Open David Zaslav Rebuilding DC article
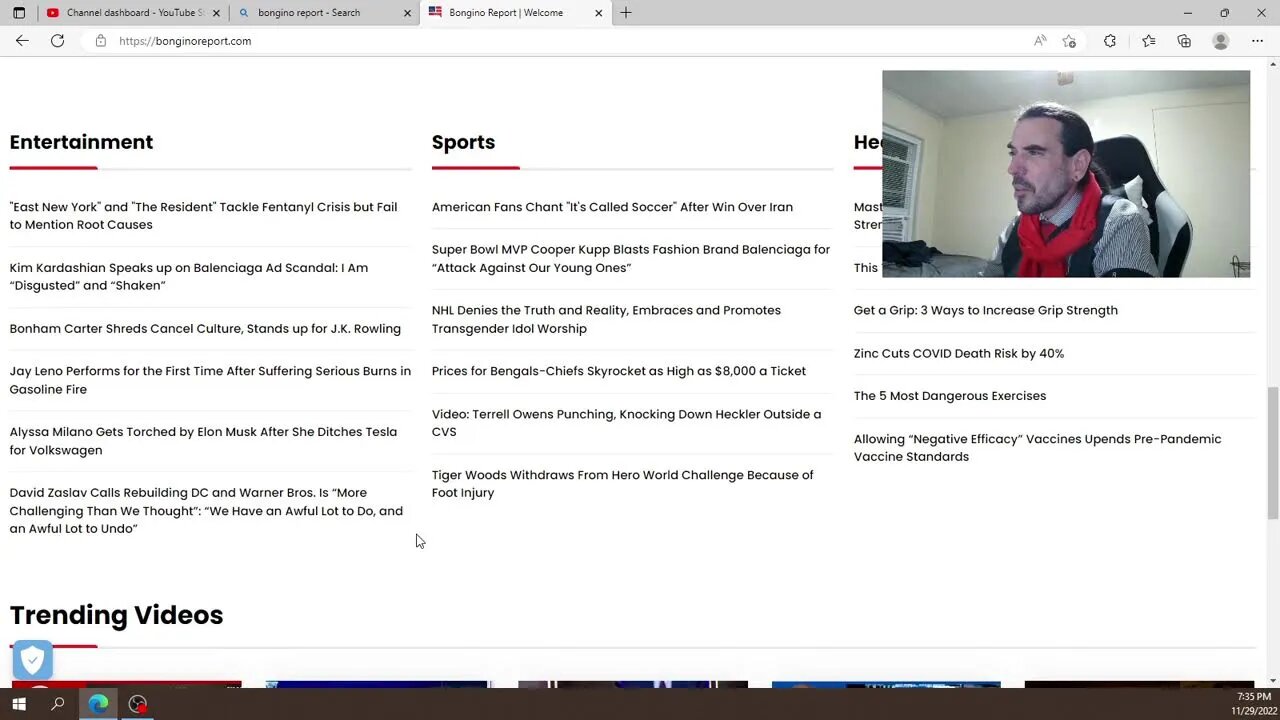This screenshot has width=1280, height=720. (206, 511)
